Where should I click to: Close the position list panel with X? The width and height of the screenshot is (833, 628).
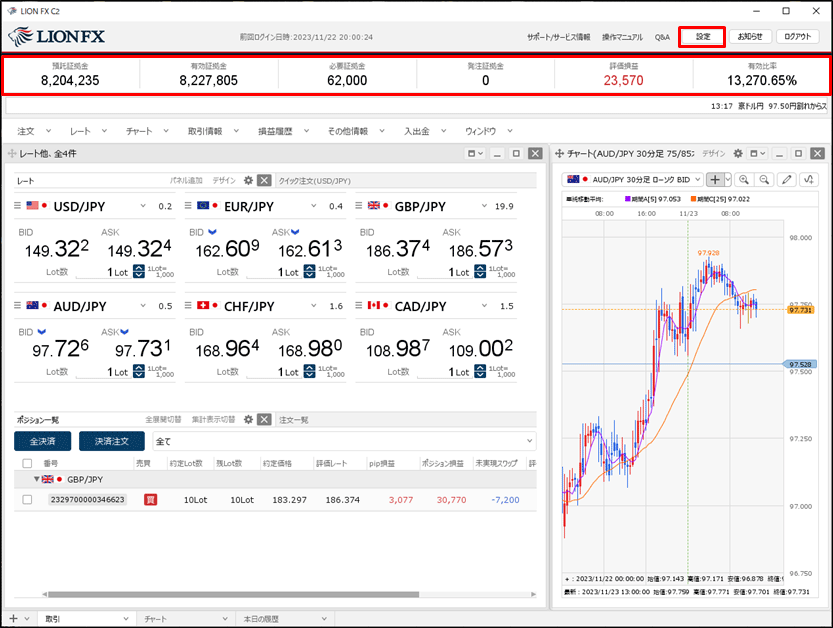coord(264,420)
